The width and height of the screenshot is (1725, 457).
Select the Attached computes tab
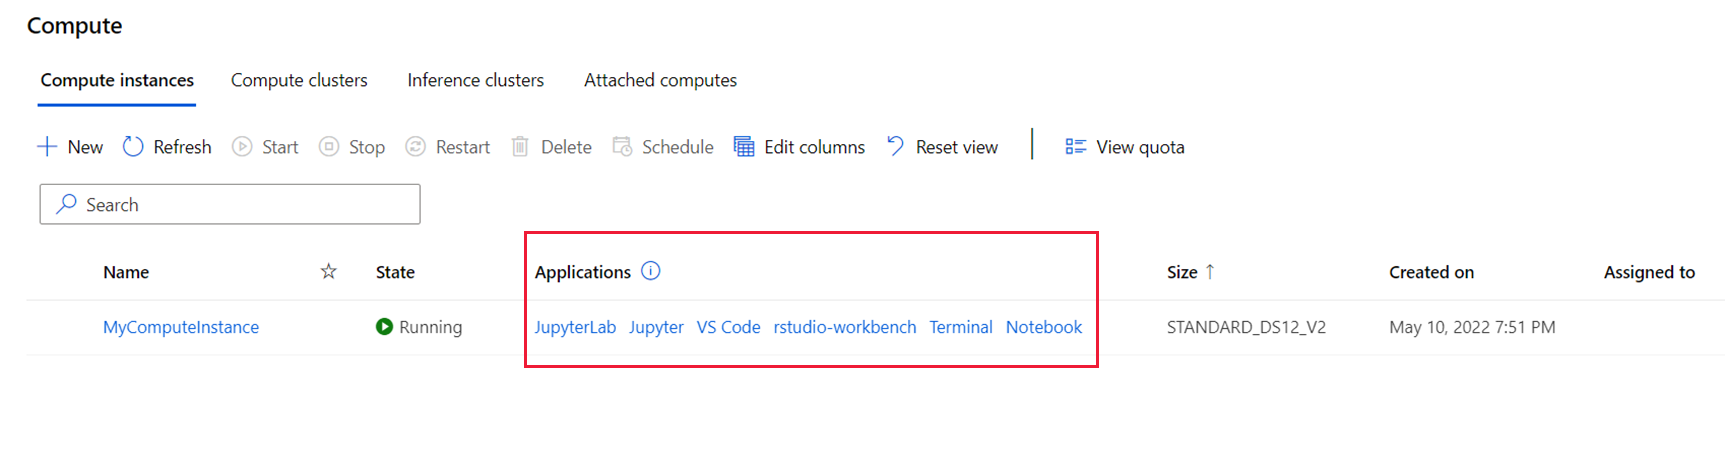point(660,80)
